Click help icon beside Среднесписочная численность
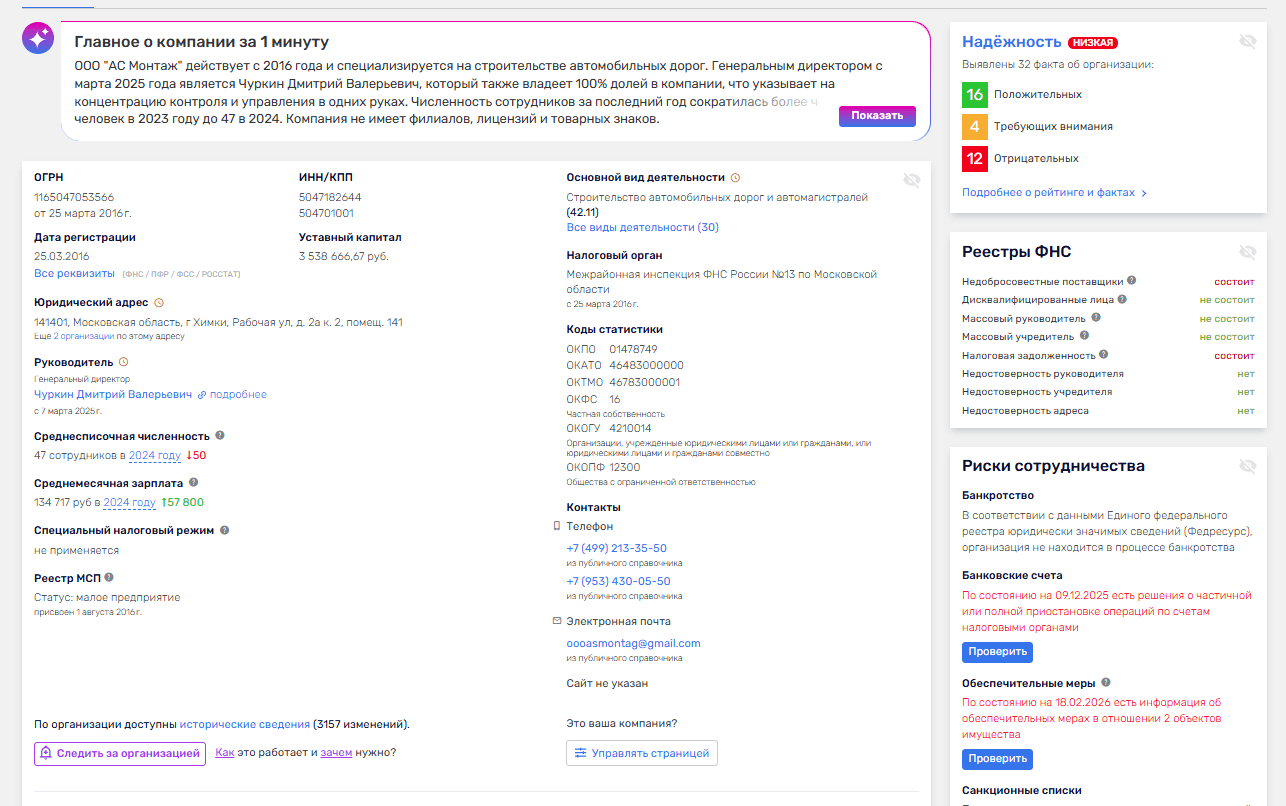The image size is (1286, 806). (x=220, y=436)
